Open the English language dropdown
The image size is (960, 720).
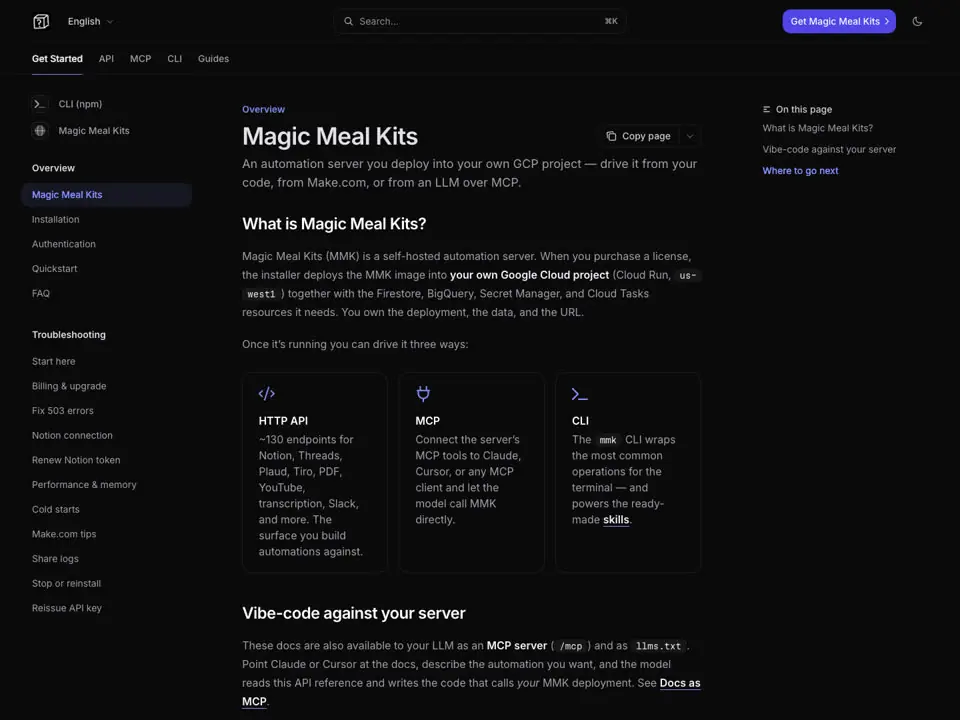click(91, 21)
